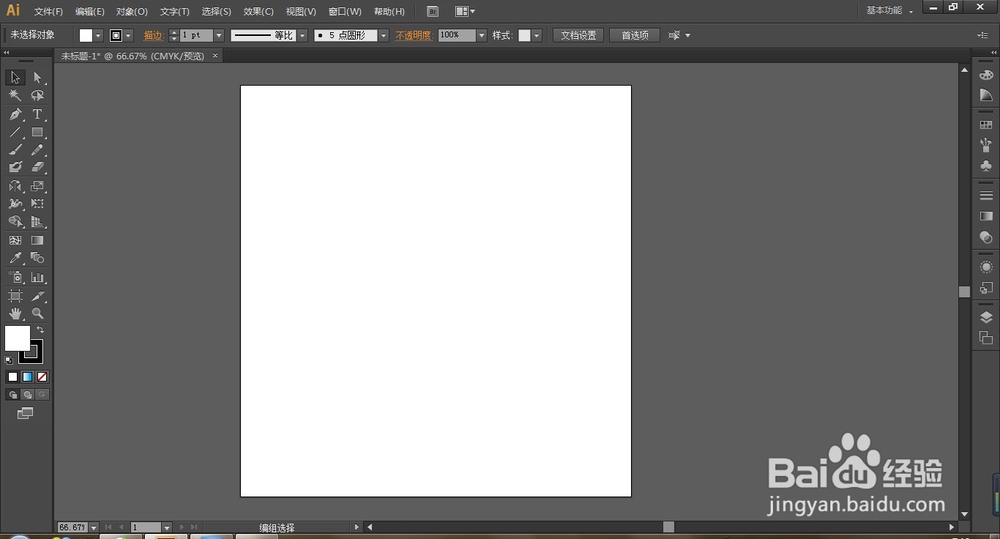Select the Pencil tool

coord(37,150)
